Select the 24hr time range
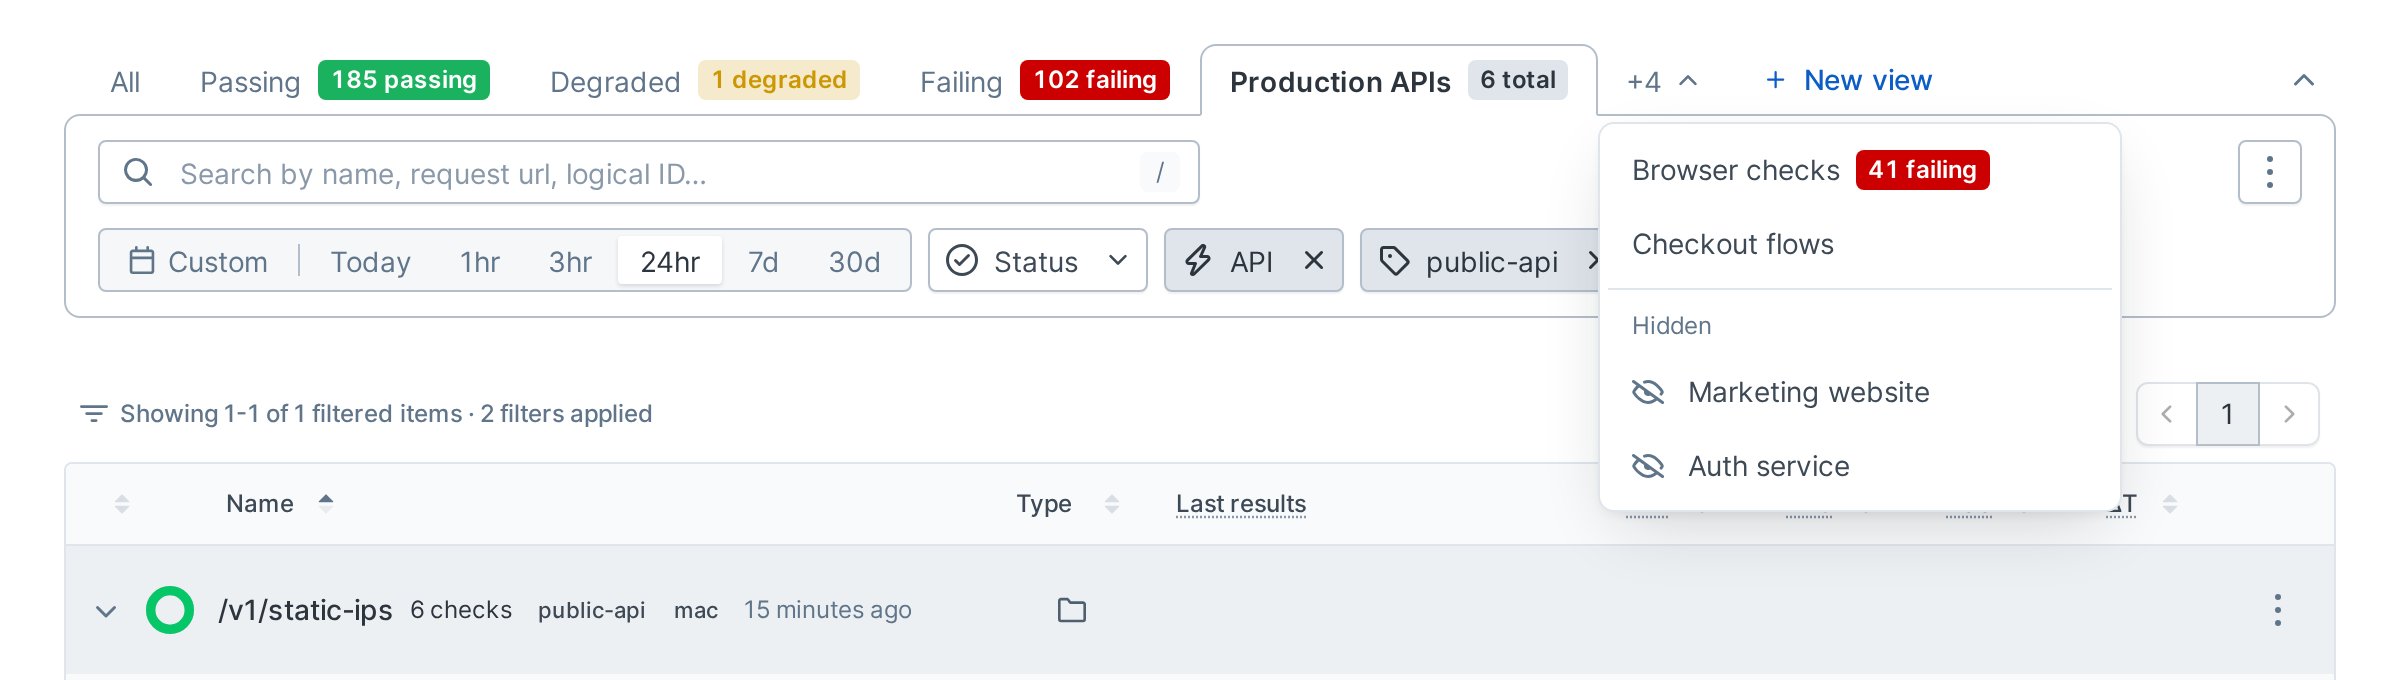2400x680 pixels. [670, 261]
